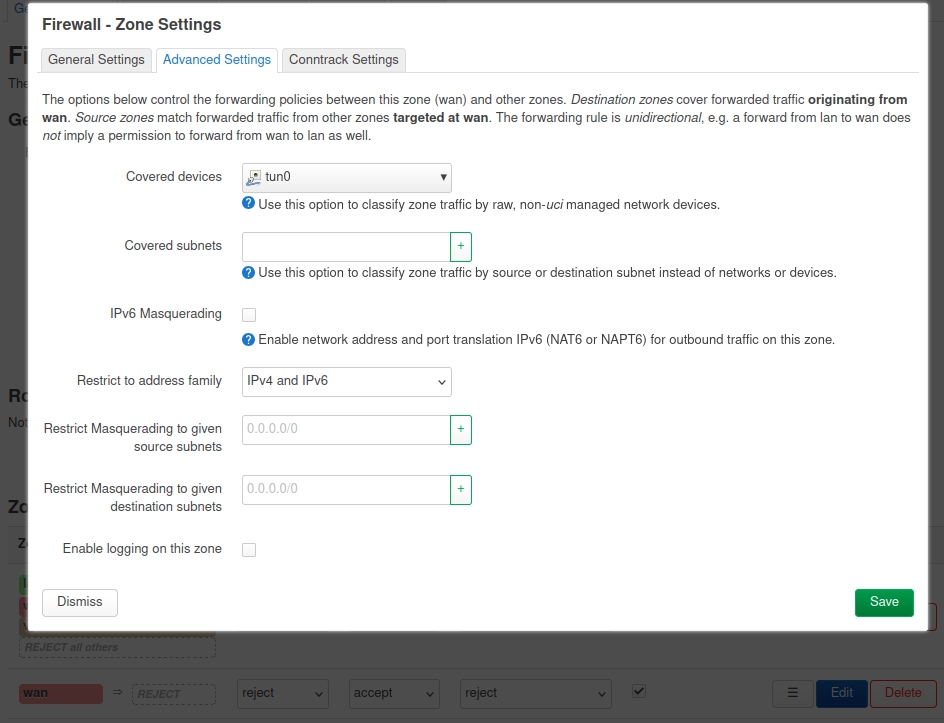The width and height of the screenshot is (944, 723).
Task: Open Restrict to address family dropdown
Action: (x=347, y=382)
